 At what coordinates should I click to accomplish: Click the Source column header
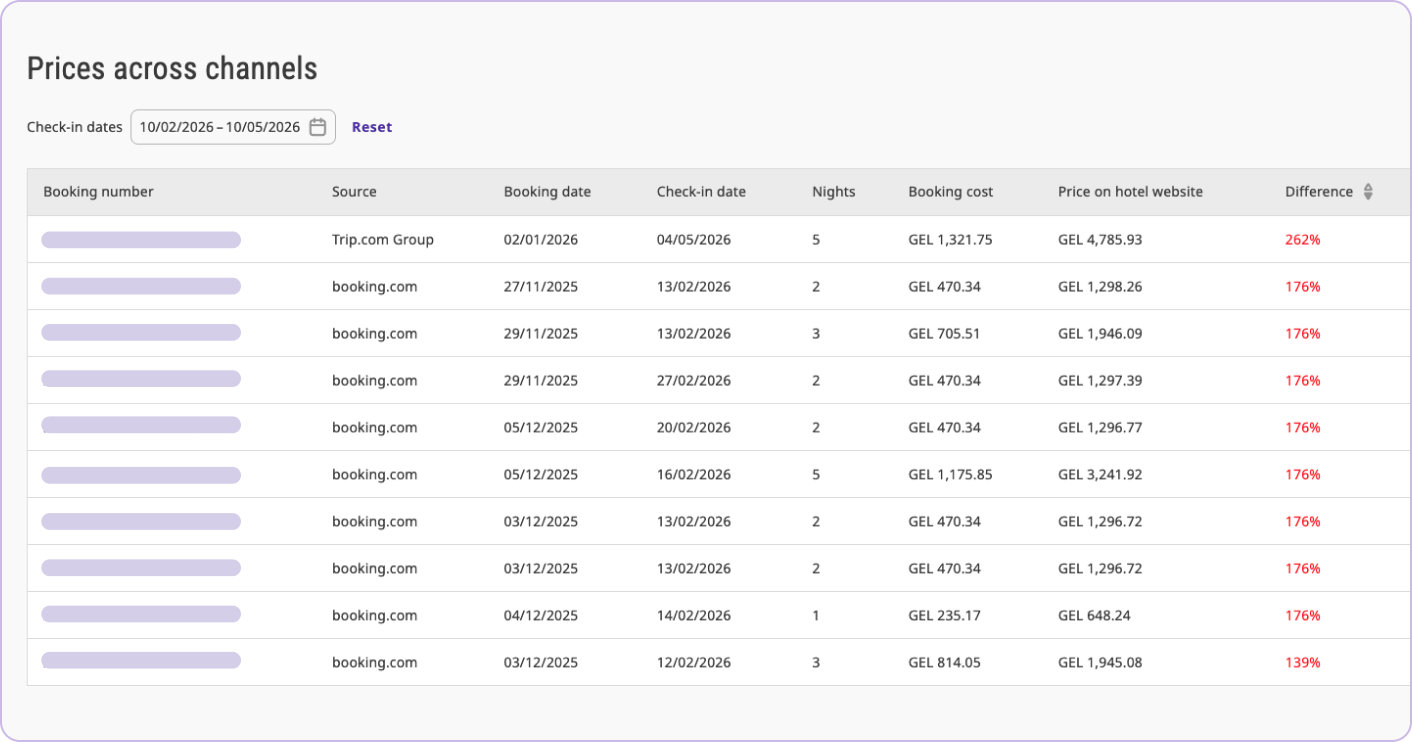tap(354, 192)
